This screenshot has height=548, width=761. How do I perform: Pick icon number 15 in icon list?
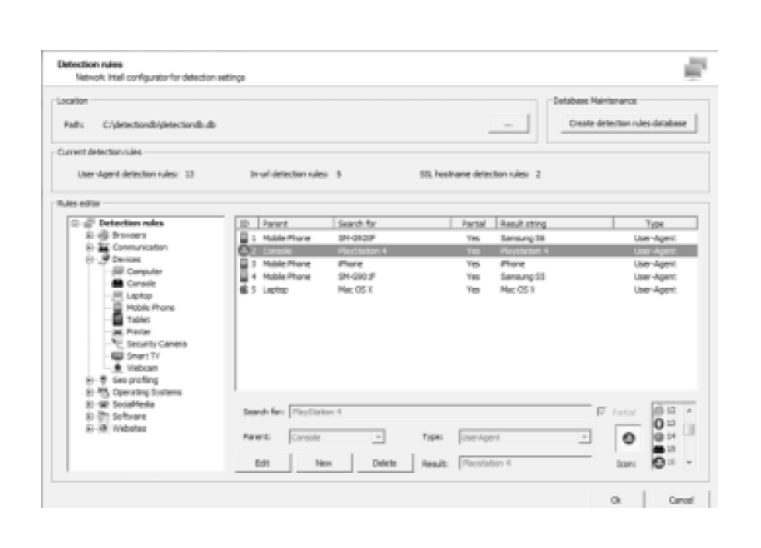tap(659, 449)
